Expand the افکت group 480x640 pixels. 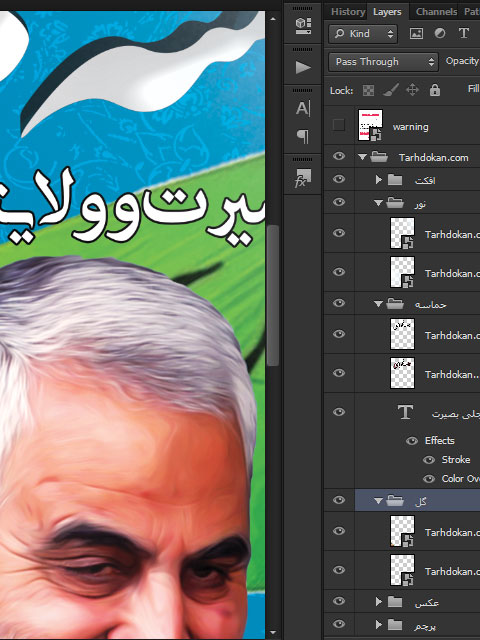pos(378,180)
